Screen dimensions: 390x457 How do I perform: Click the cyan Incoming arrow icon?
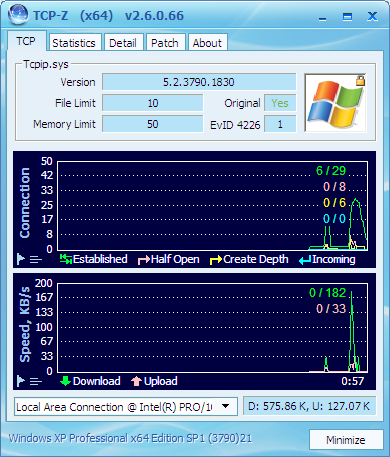click(x=305, y=260)
